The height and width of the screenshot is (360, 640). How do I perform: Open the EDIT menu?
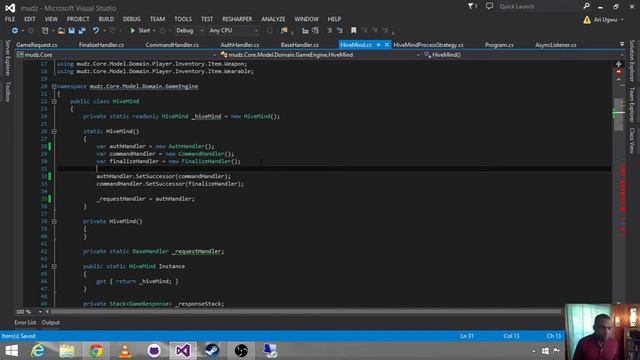[30, 19]
